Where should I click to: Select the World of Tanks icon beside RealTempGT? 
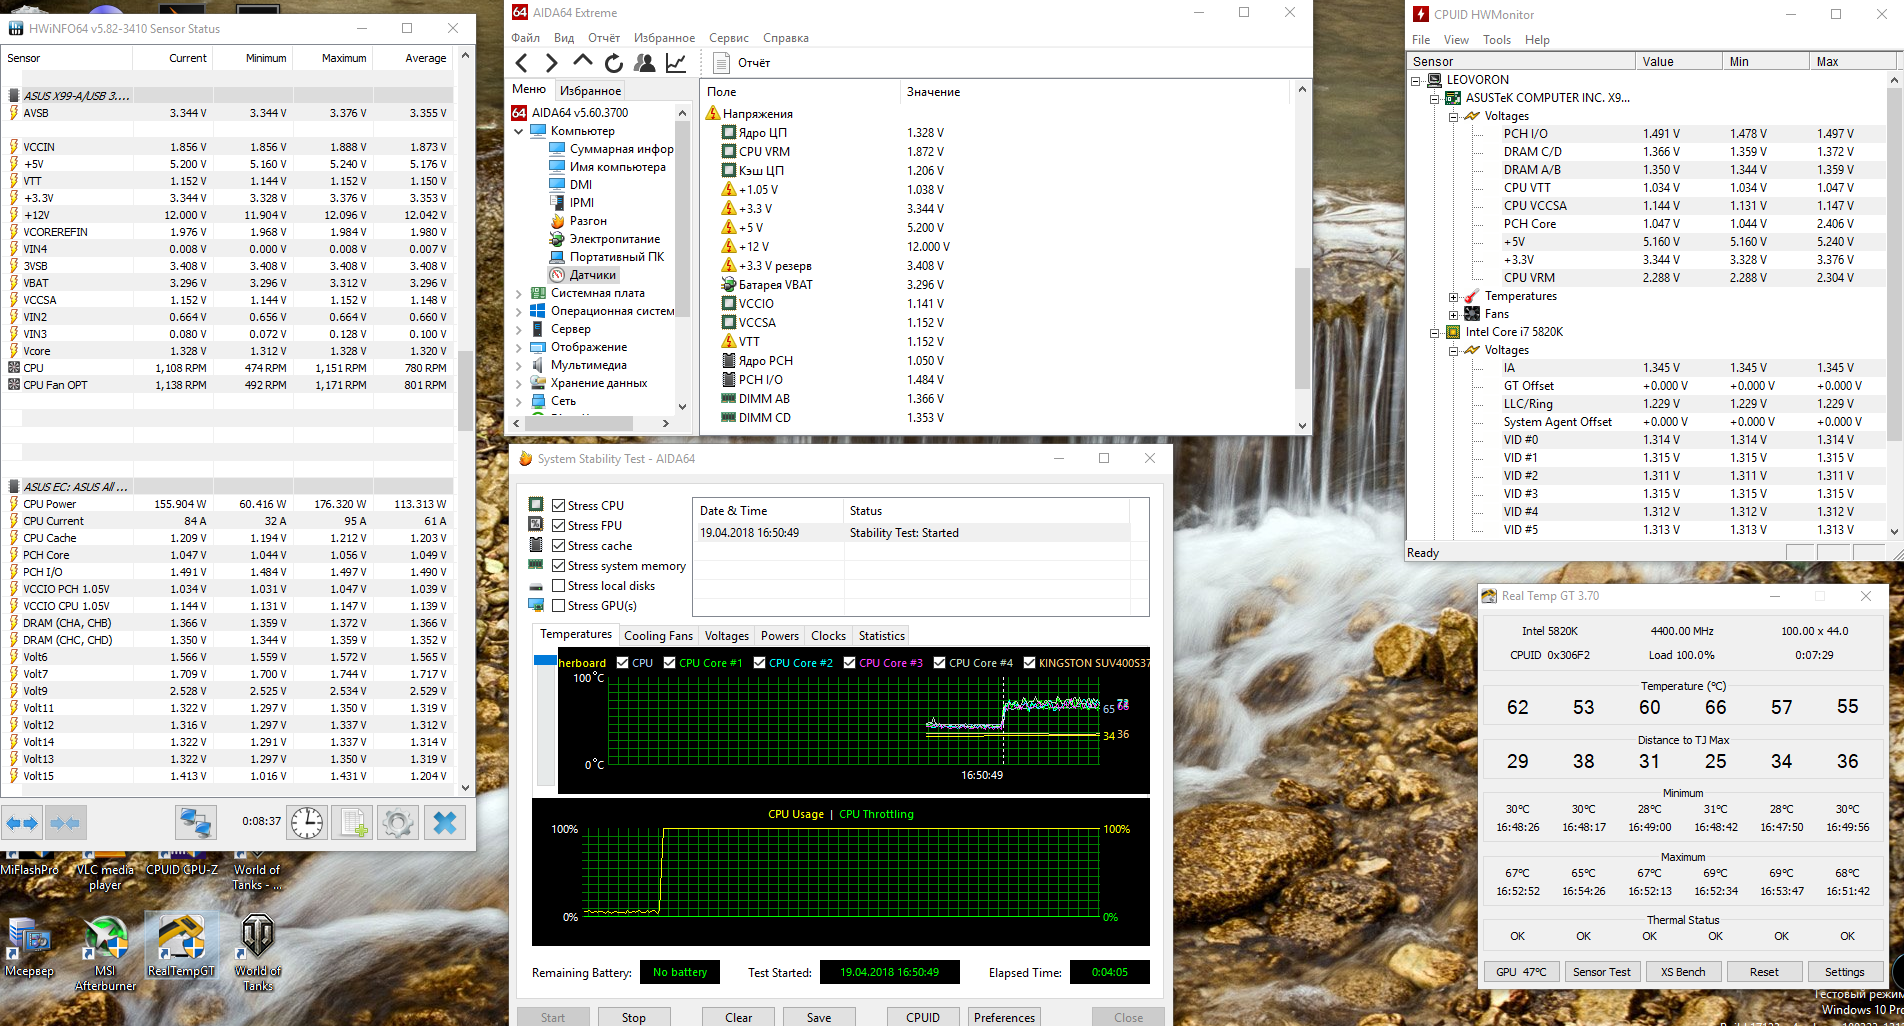click(258, 953)
